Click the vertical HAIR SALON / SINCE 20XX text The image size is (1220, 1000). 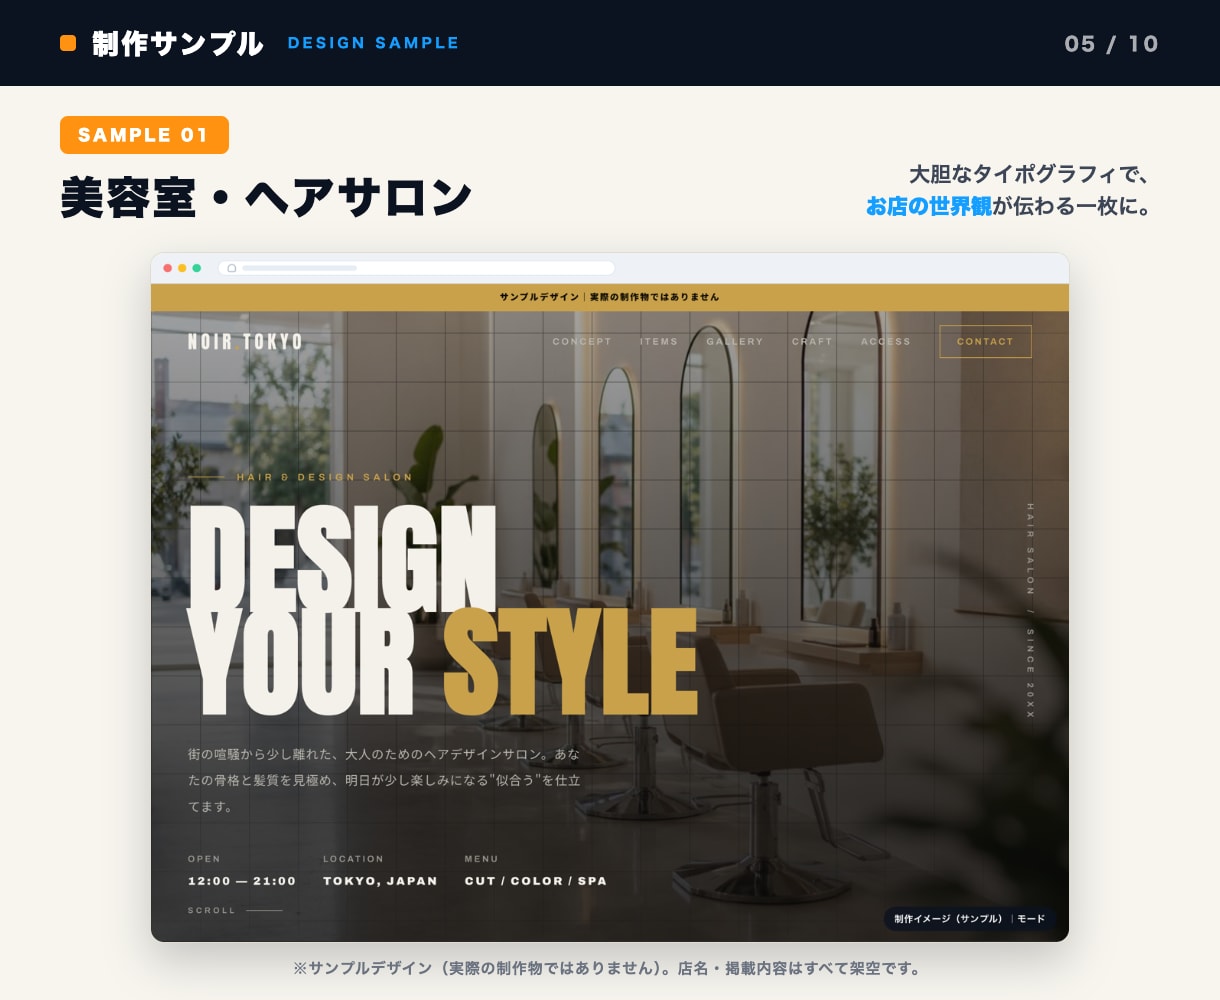[x=1030, y=610]
